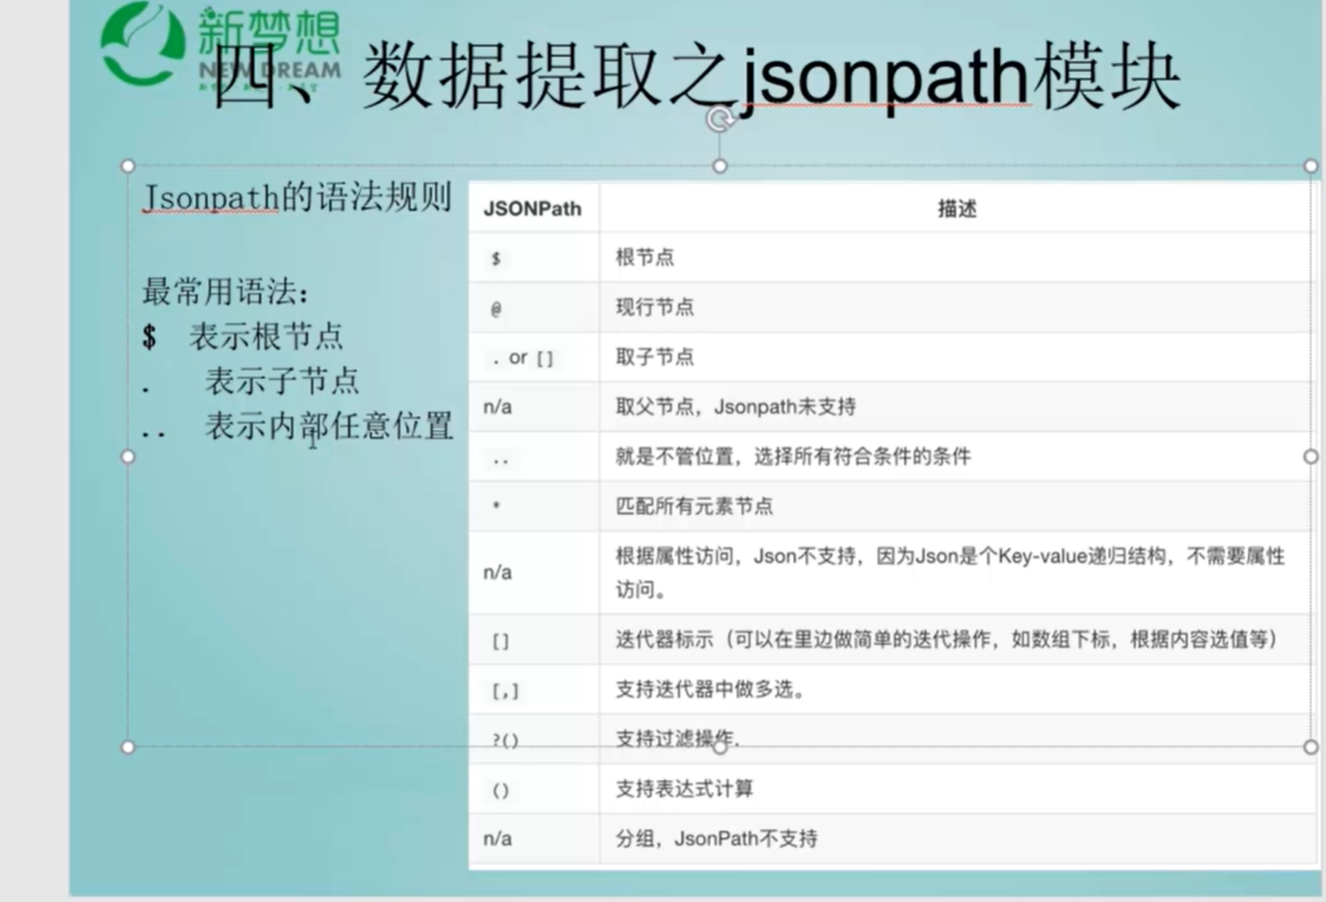Click the rotation handle above the text box
The width and height of the screenshot is (1326, 902).
(719, 120)
